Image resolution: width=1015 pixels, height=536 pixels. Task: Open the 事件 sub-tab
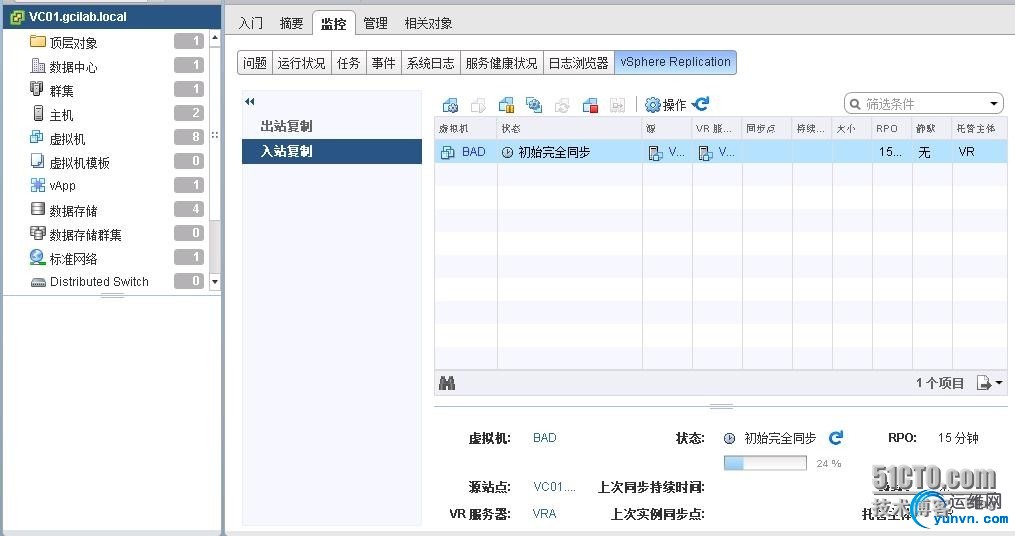[384, 63]
